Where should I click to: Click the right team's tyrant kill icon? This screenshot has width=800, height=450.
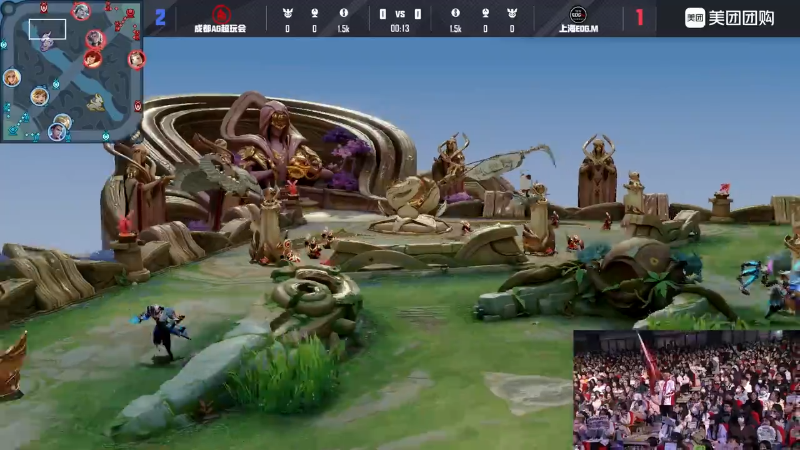tap(512, 13)
